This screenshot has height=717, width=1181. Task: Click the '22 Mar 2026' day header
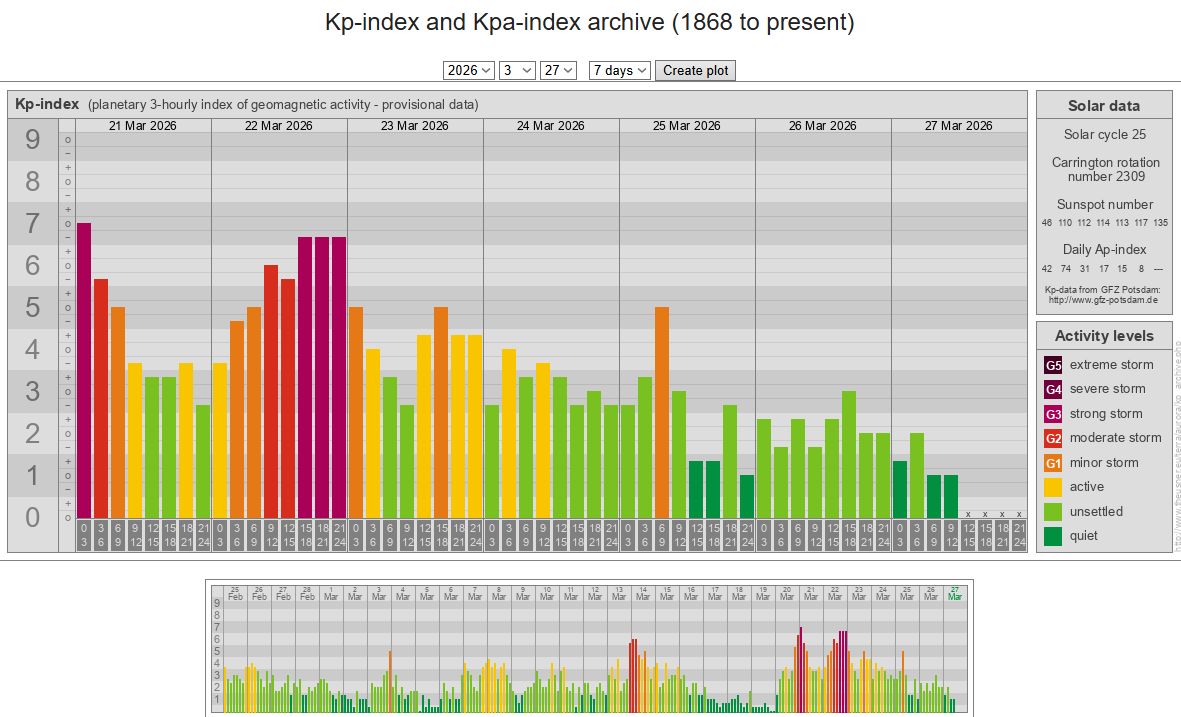coord(279,126)
